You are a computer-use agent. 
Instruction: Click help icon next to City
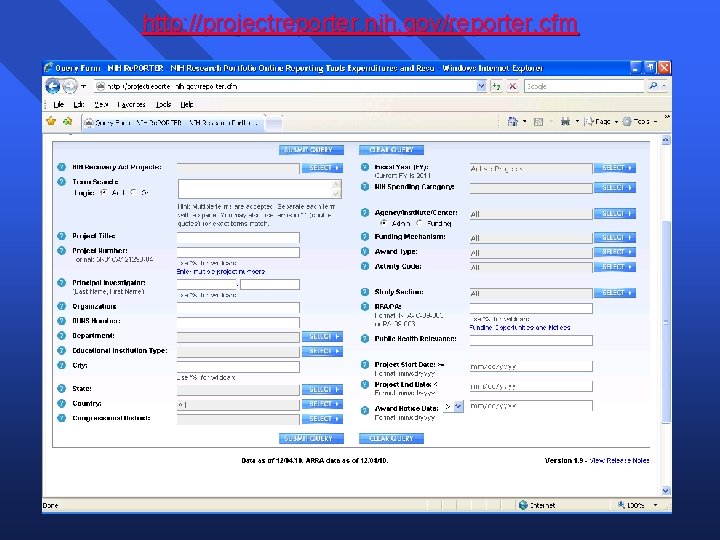(x=62, y=366)
